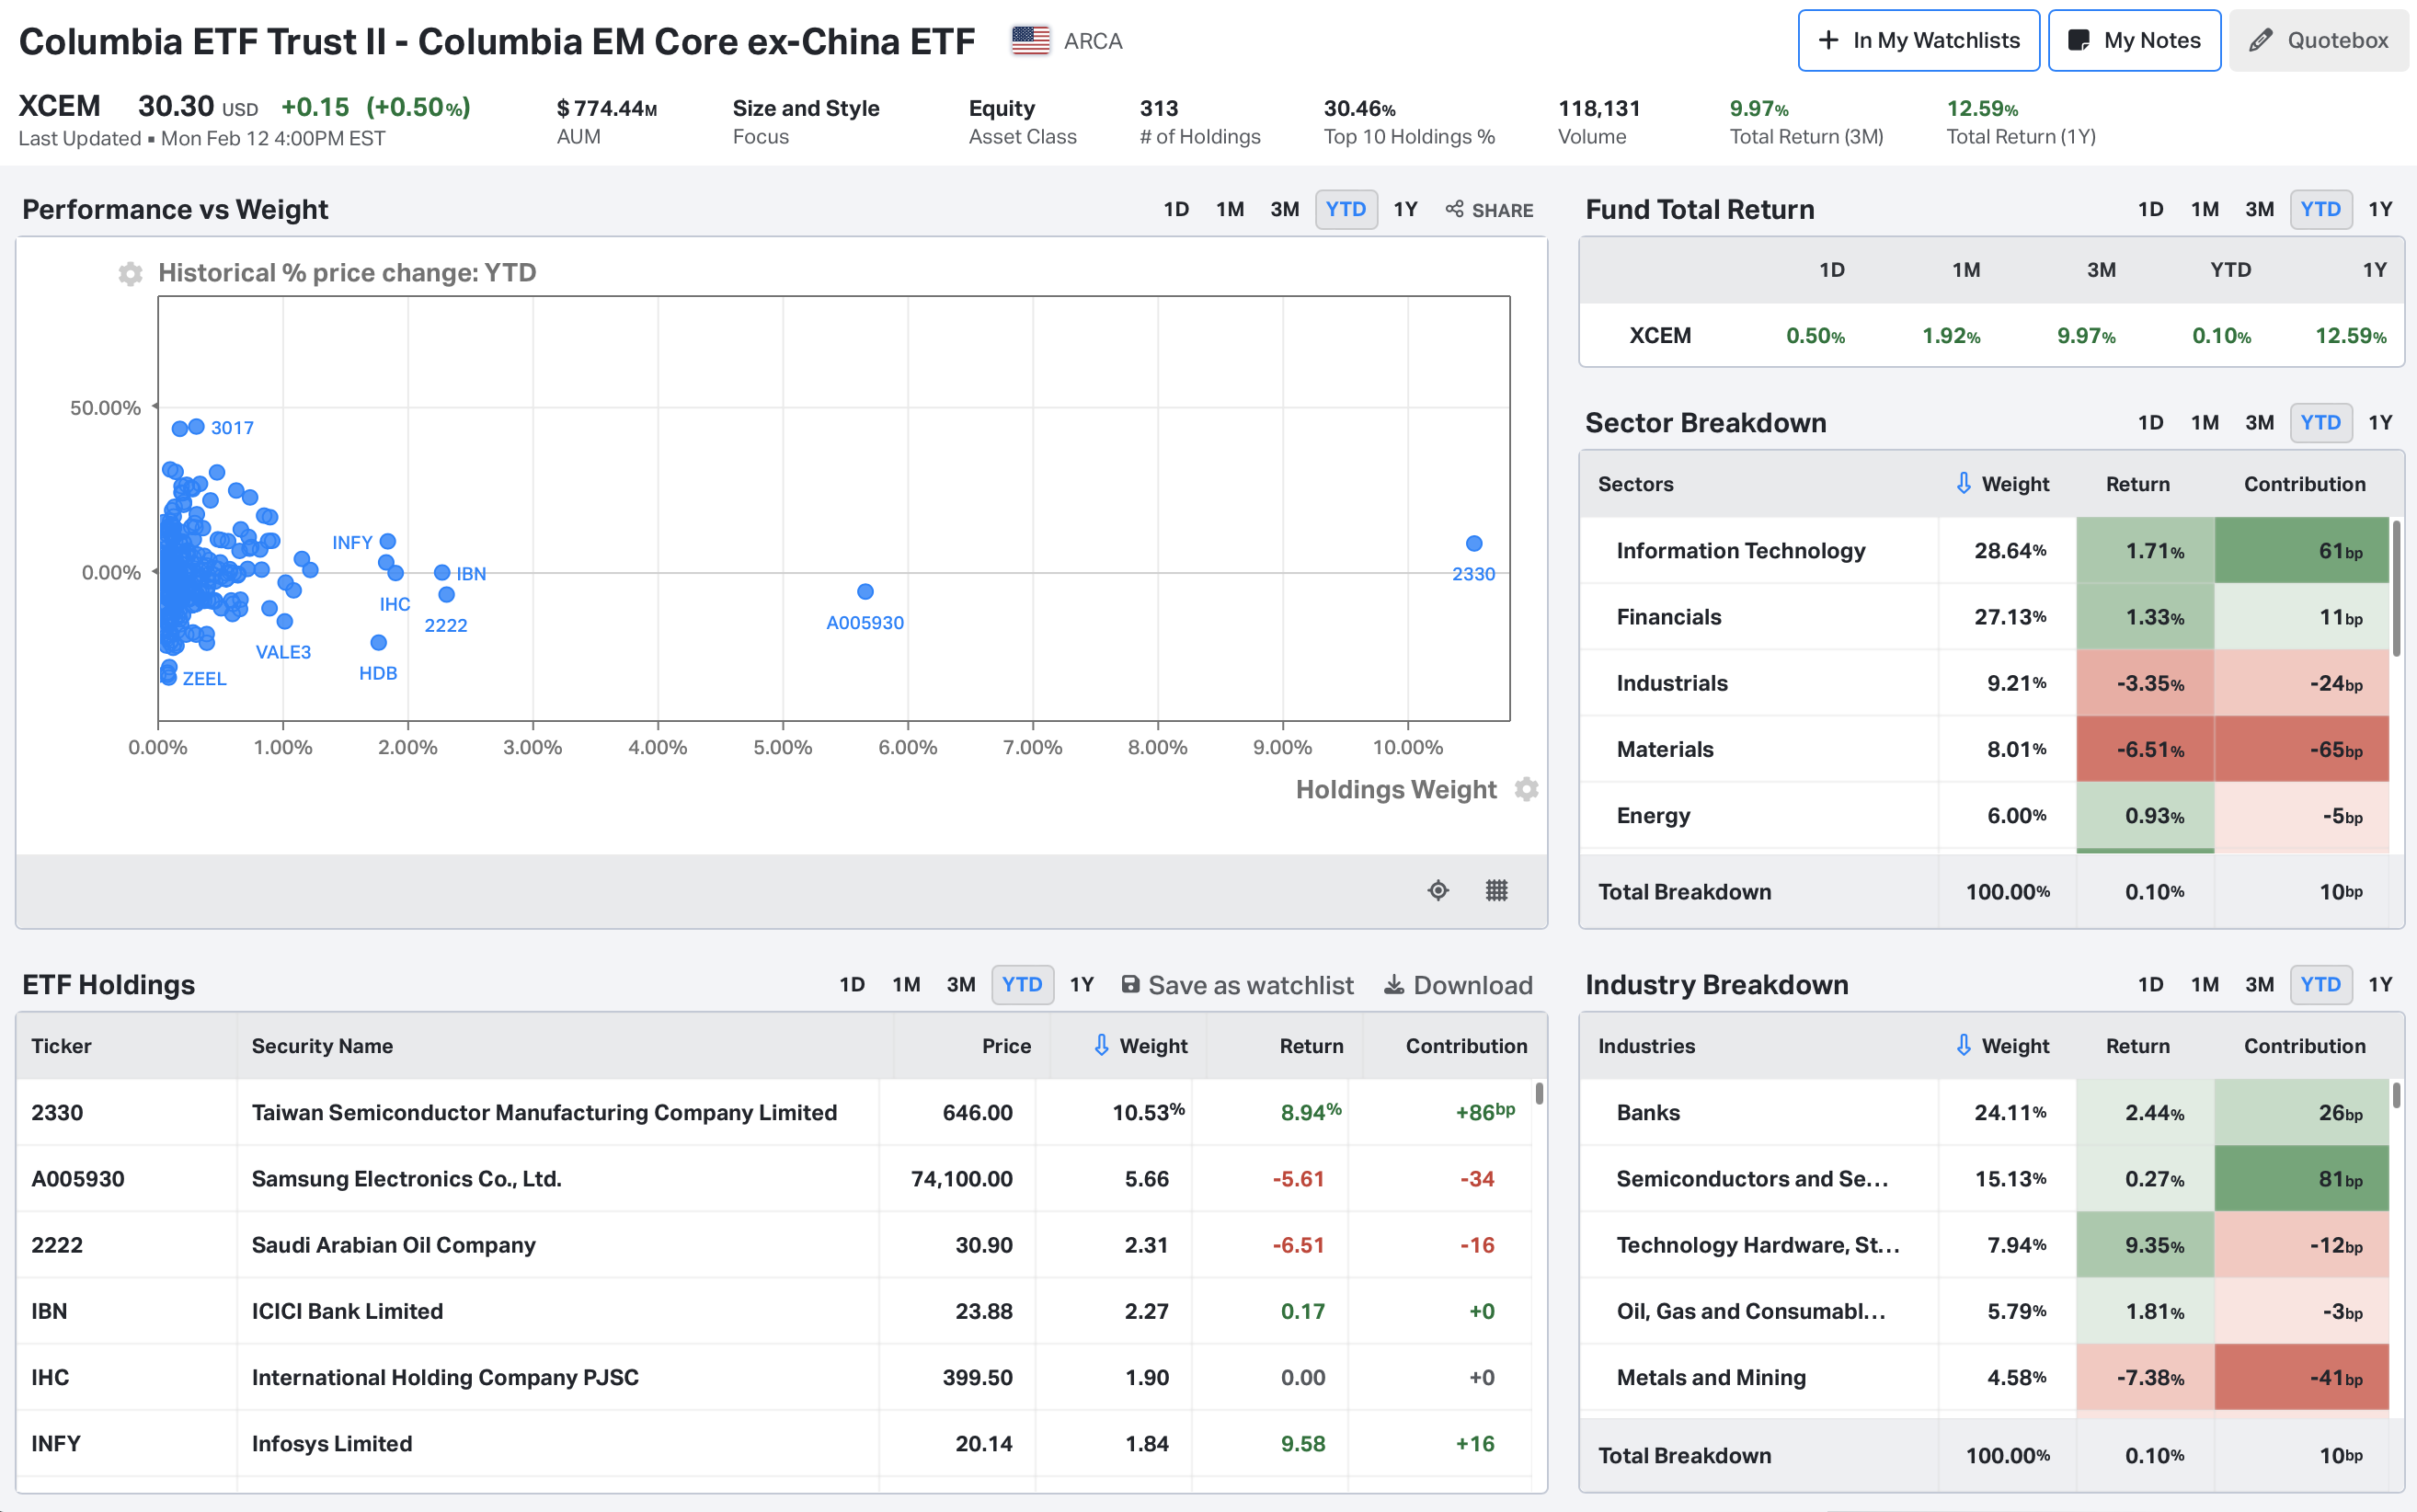Viewport: 2417px width, 1512px height.
Task: Sort industries by Return column header
Action: pyautogui.click(x=2138, y=1045)
